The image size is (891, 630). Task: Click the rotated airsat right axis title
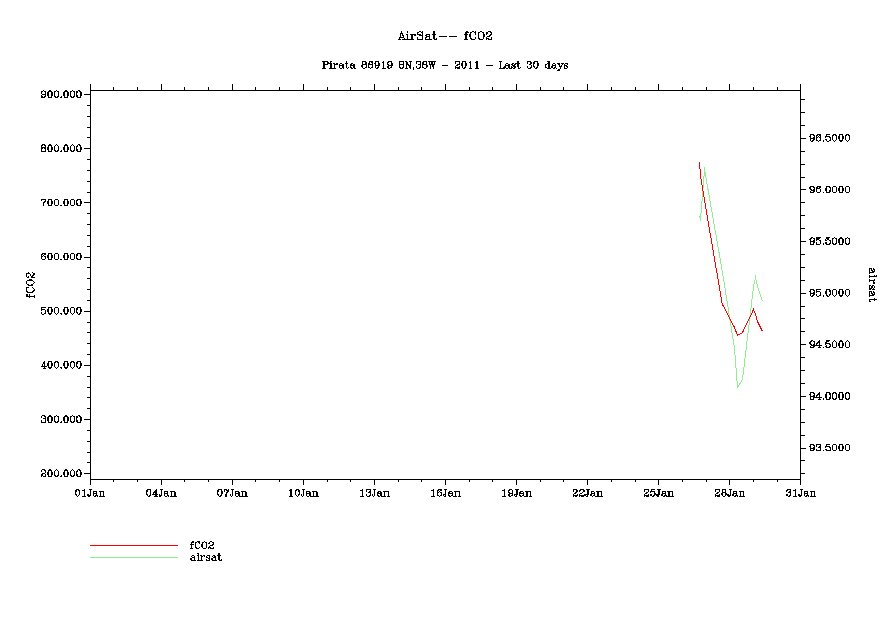click(x=871, y=284)
